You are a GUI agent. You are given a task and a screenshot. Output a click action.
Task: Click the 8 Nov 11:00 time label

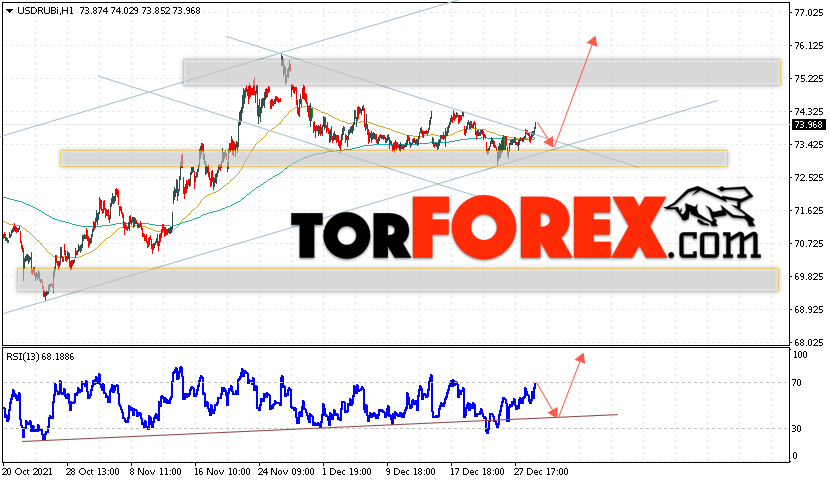click(x=155, y=471)
